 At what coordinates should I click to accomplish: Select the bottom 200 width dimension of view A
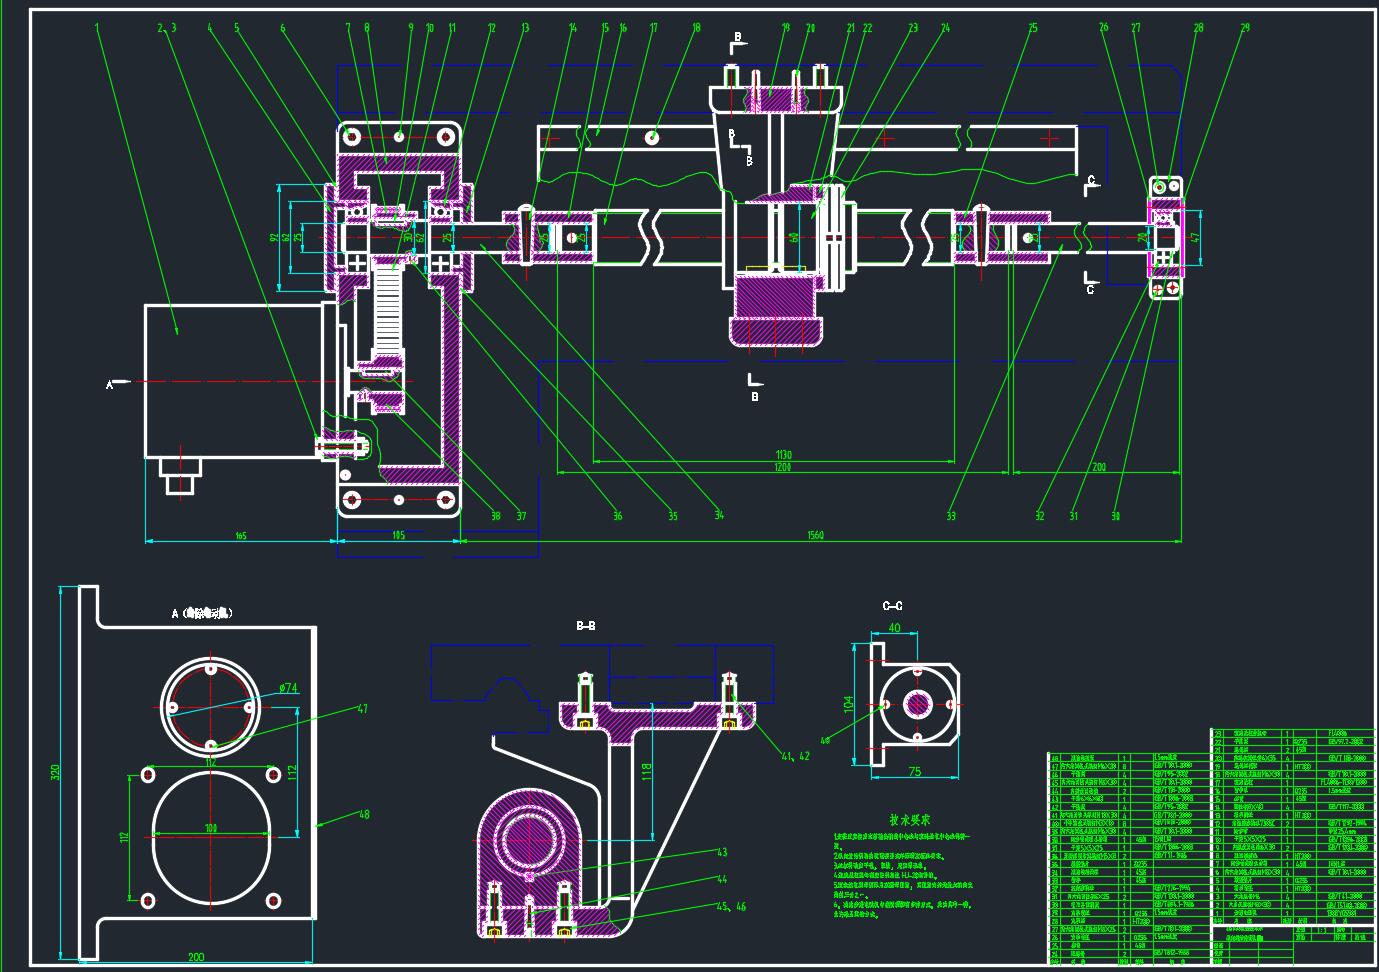tap(196, 957)
